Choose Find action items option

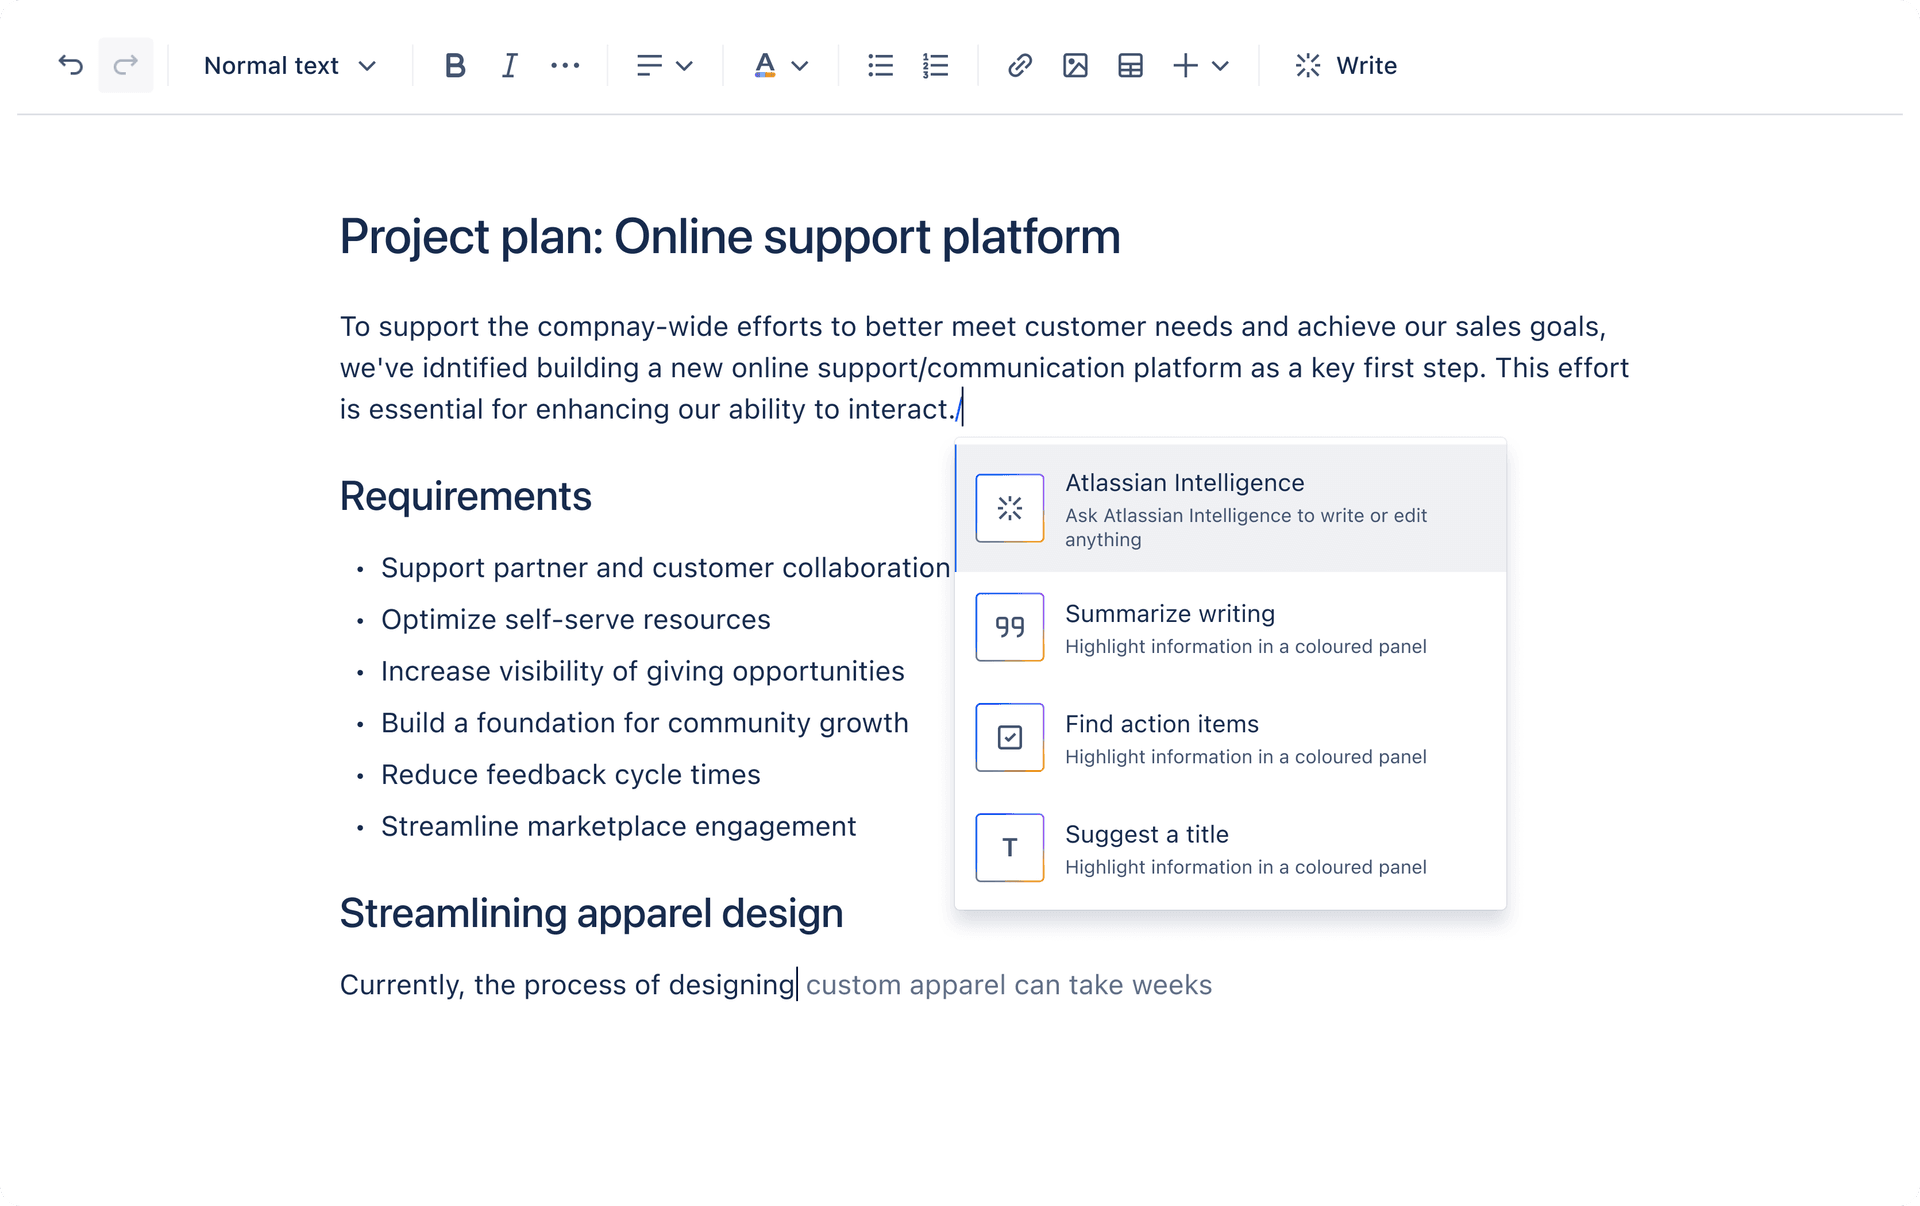point(1231,738)
